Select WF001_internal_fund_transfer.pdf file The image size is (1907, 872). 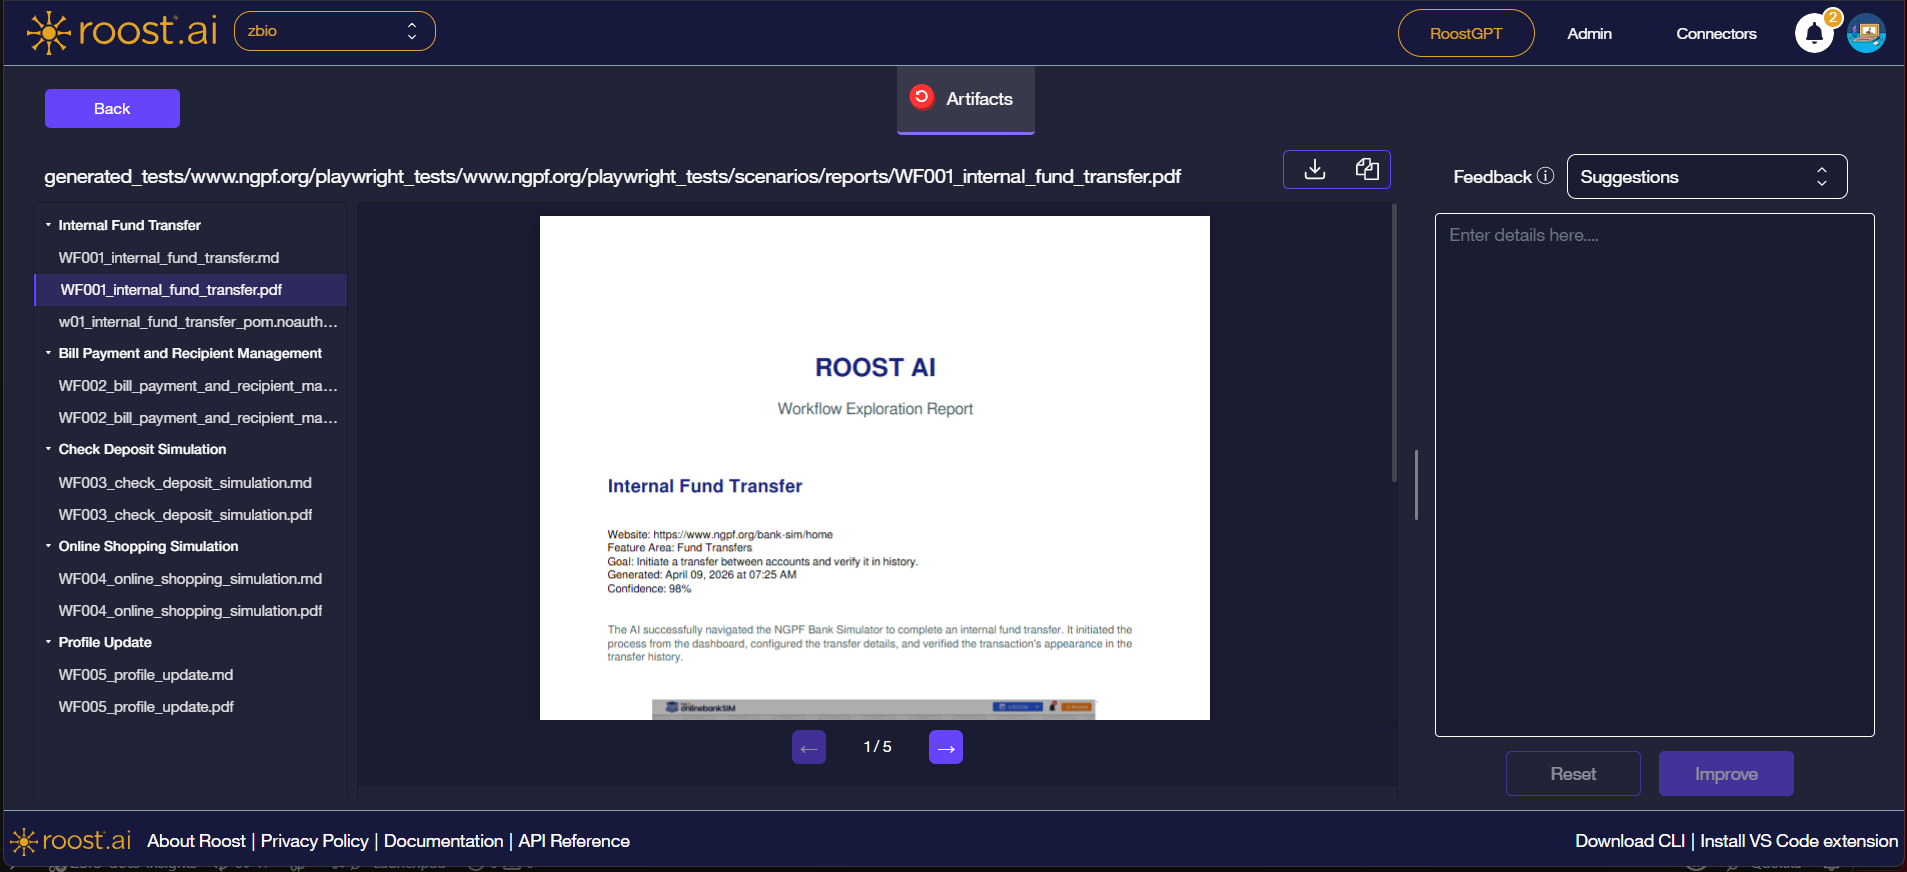[x=190, y=290]
